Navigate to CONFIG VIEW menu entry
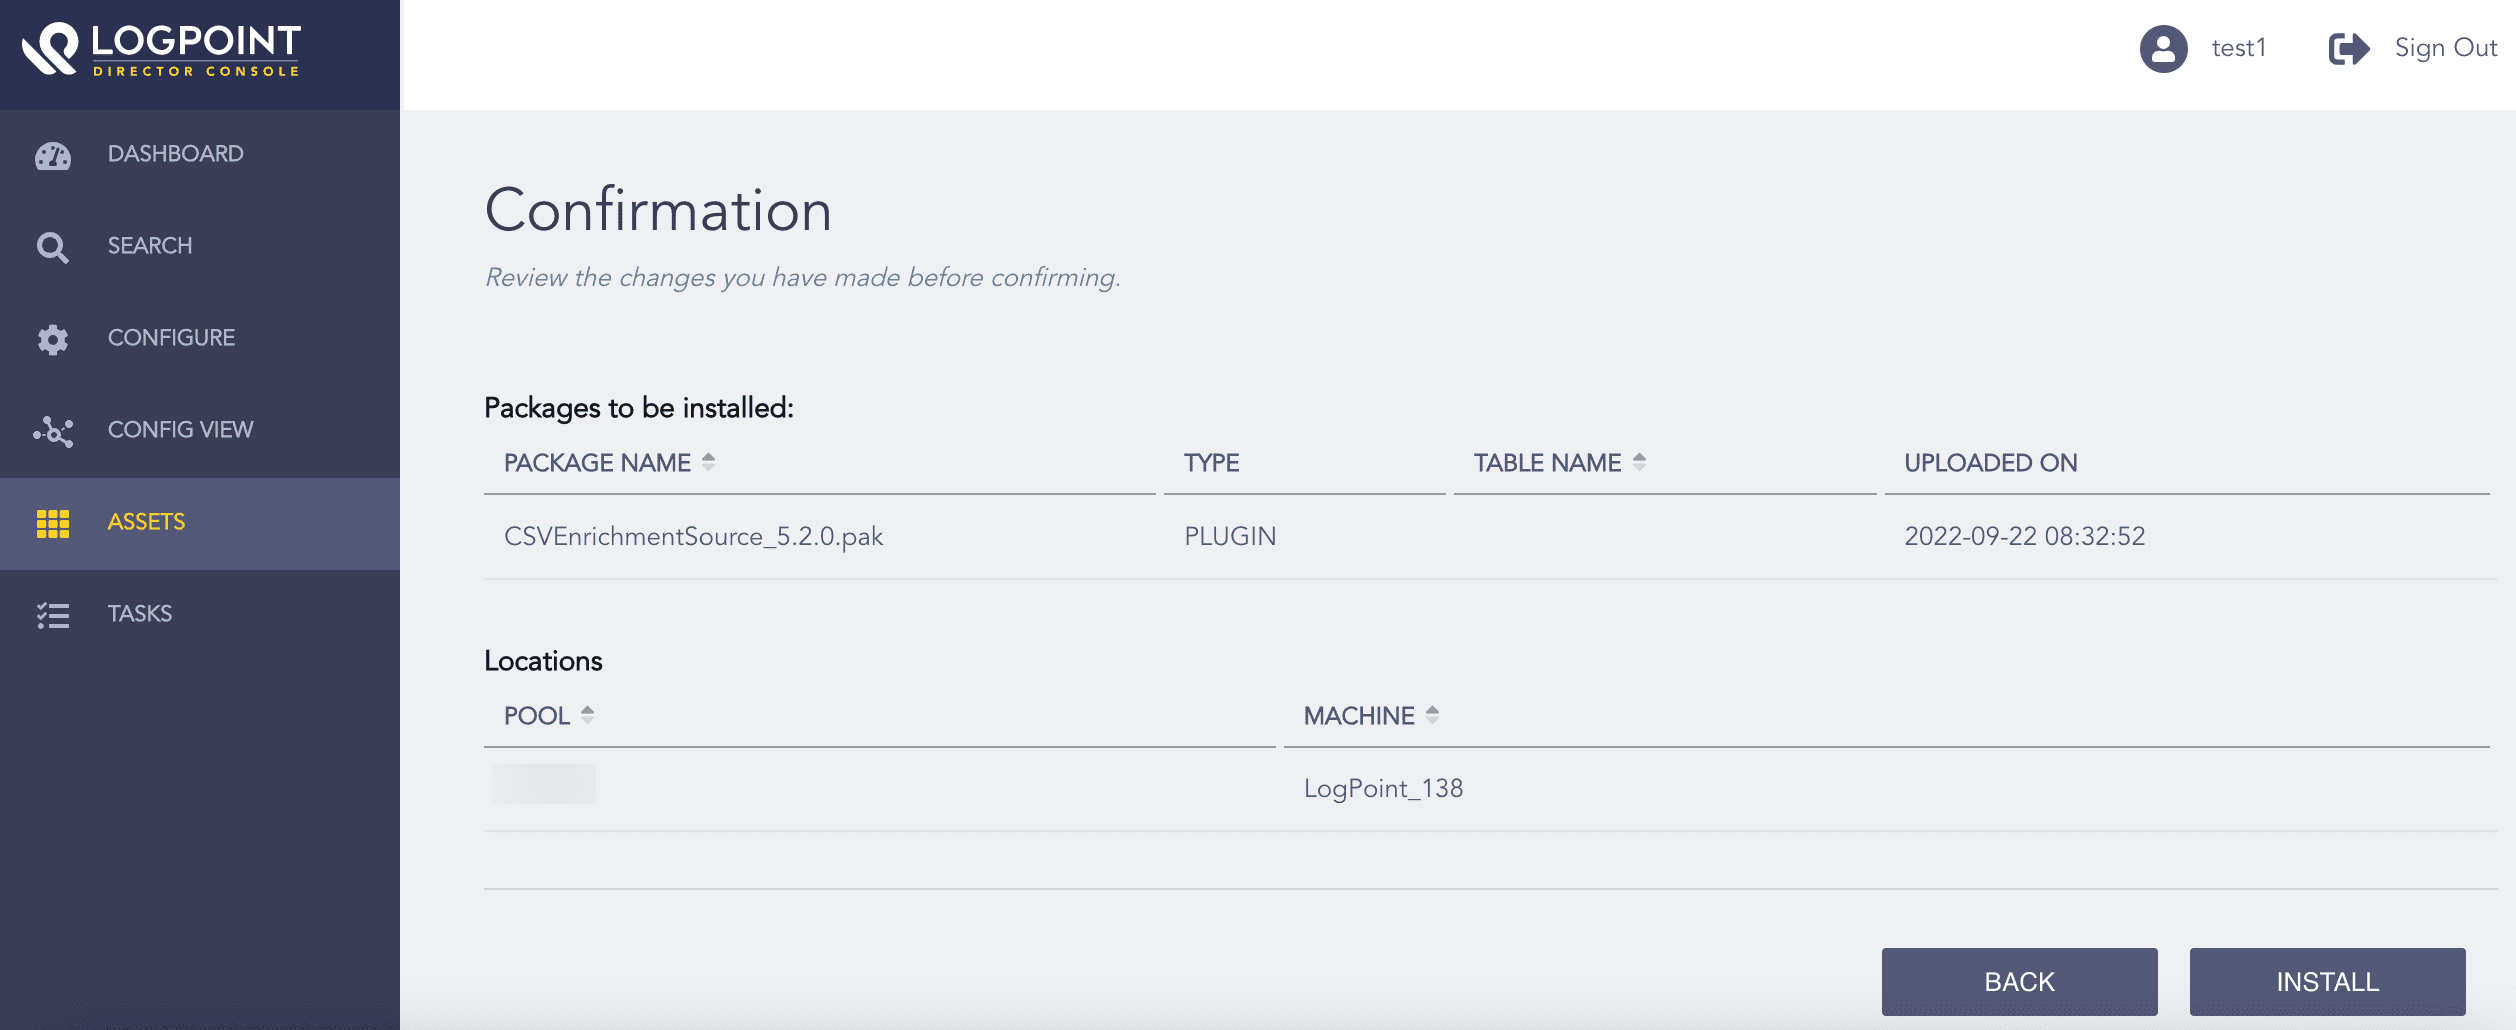This screenshot has width=2516, height=1030. pyautogui.click(x=180, y=430)
